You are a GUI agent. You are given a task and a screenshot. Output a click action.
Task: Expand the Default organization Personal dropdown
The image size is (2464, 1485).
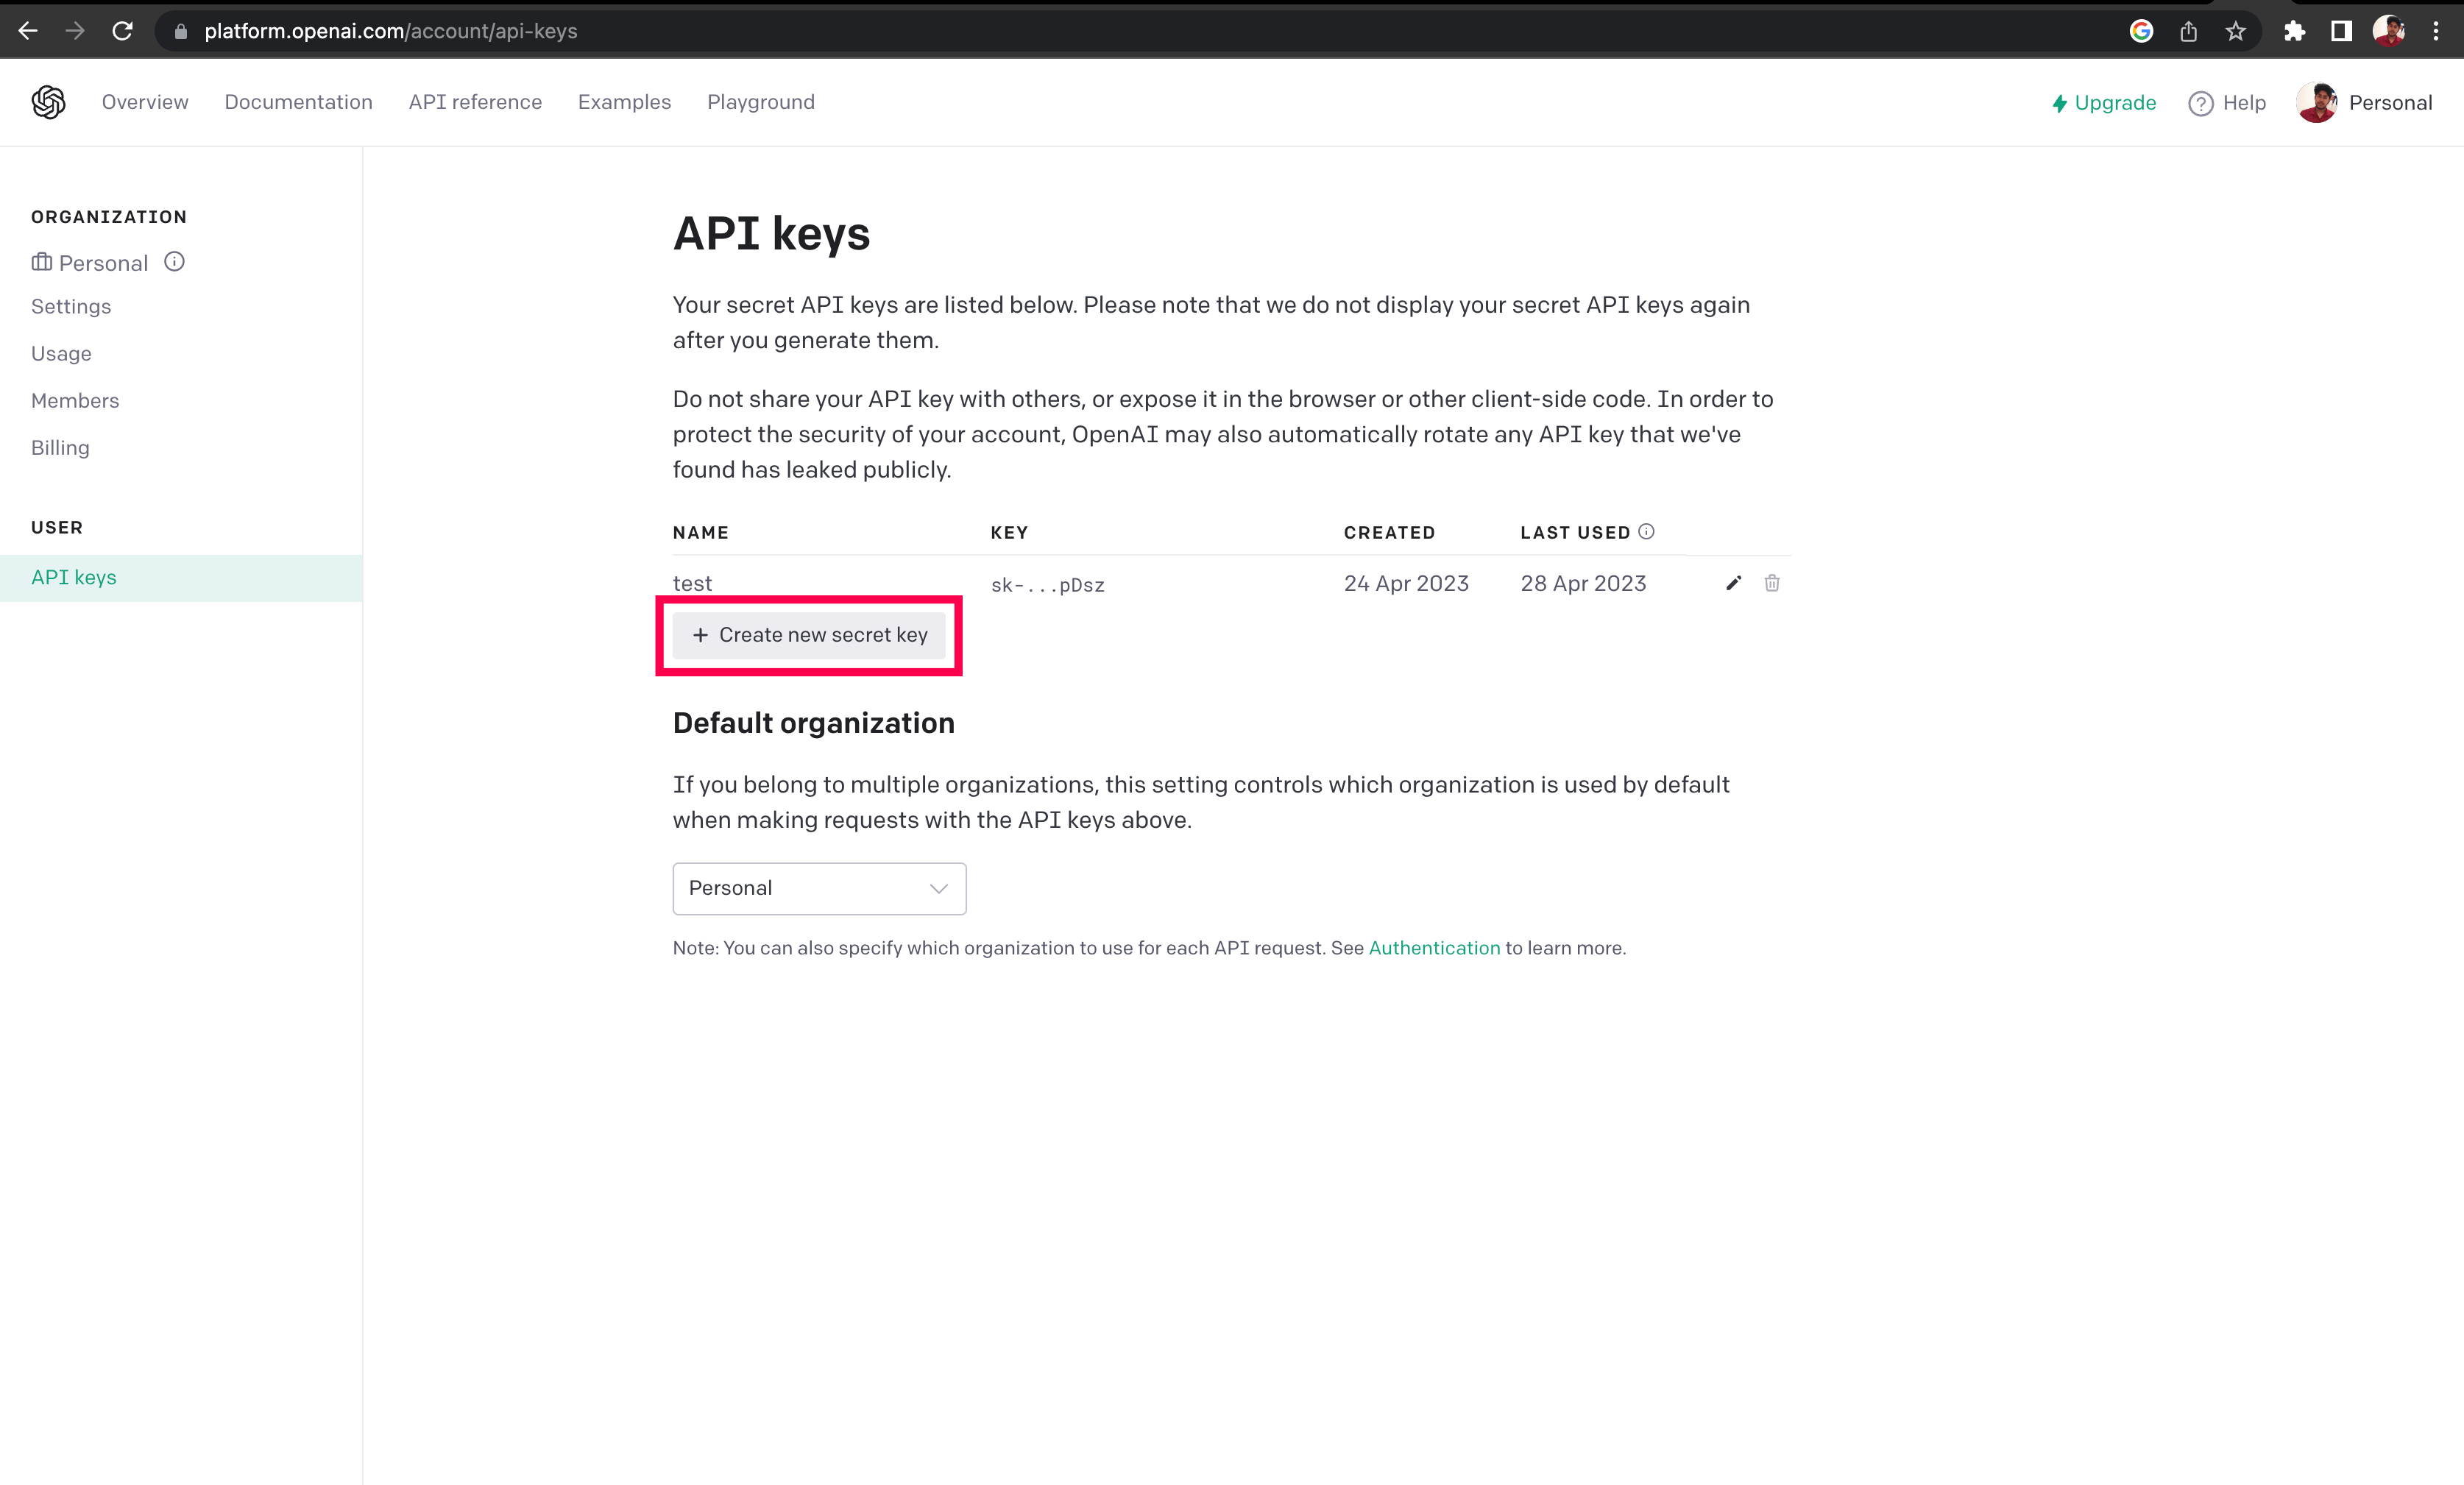(819, 888)
